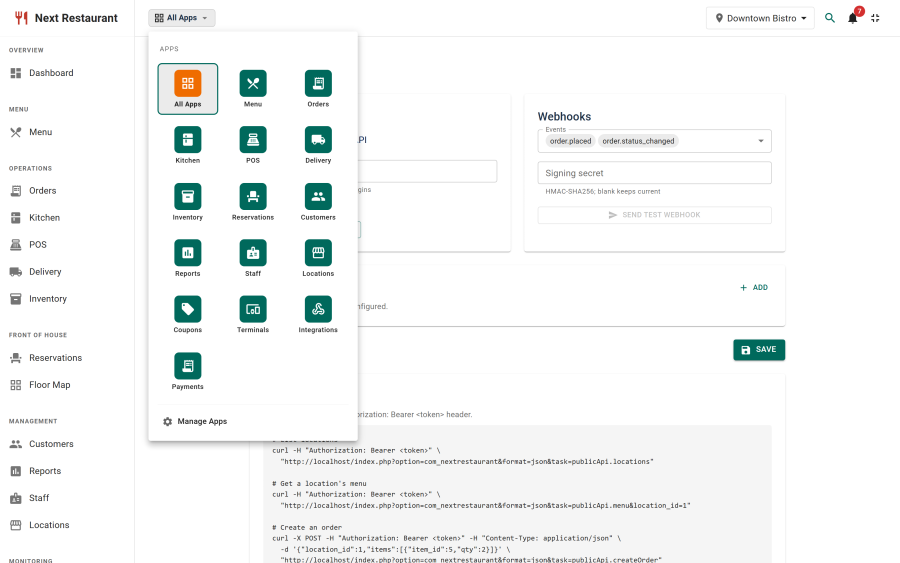Open Locations in the sidebar
Image resolution: width=900 pixels, height=563 pixels.
pyautogui.click(x=67, y=525)
